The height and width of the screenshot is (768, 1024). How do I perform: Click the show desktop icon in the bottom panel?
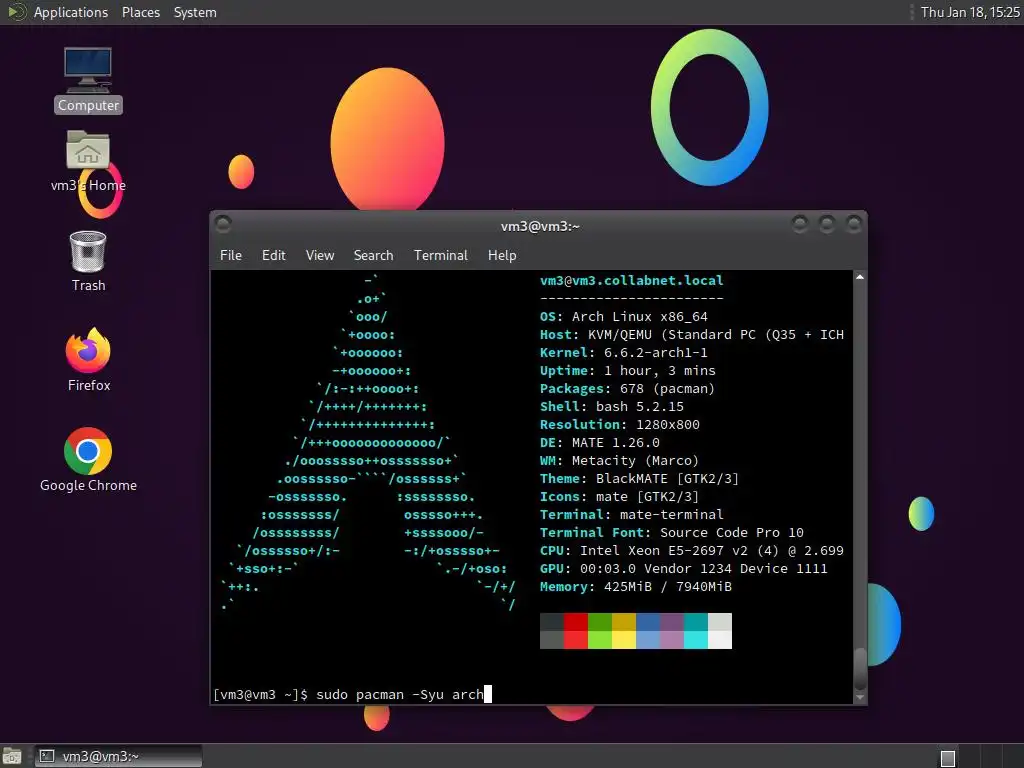[x=12, y=756]
